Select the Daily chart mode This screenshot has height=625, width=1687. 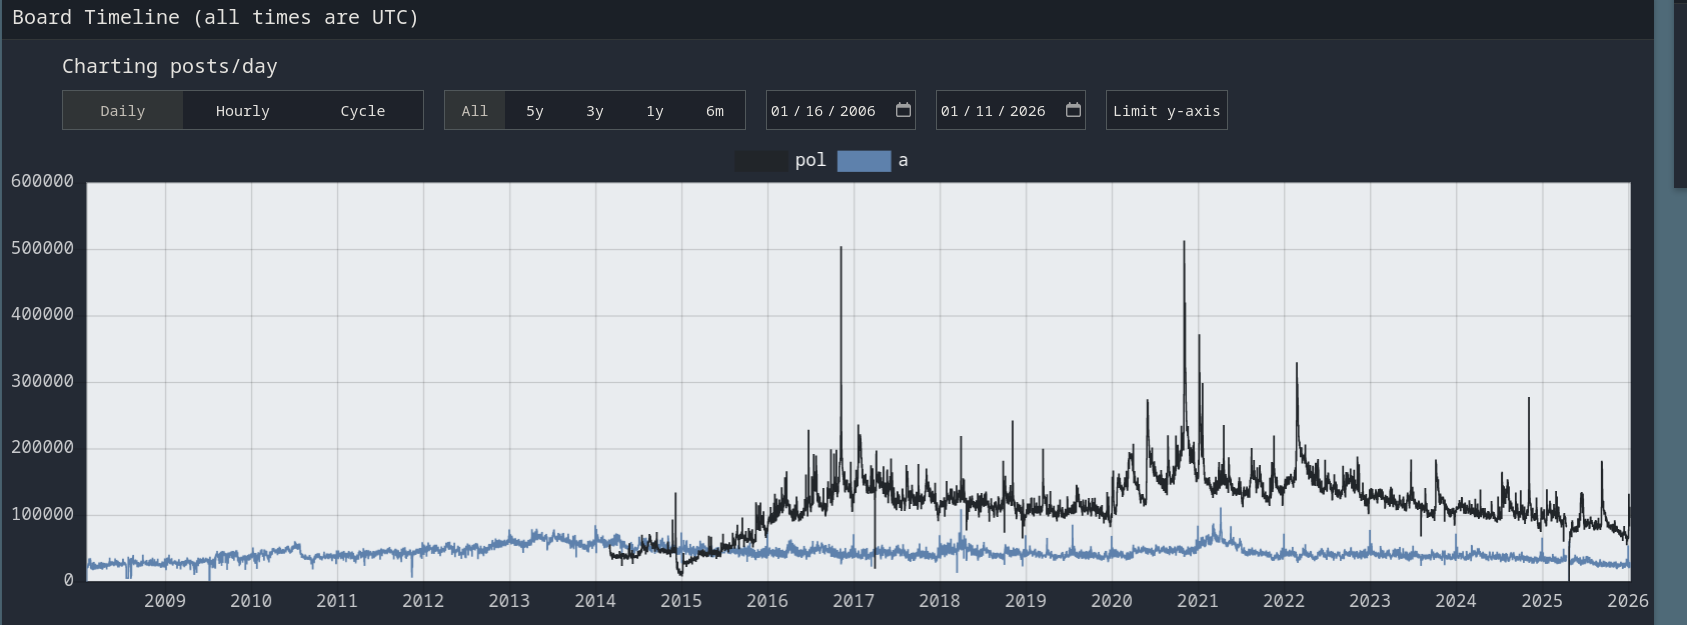click(123, 111)
